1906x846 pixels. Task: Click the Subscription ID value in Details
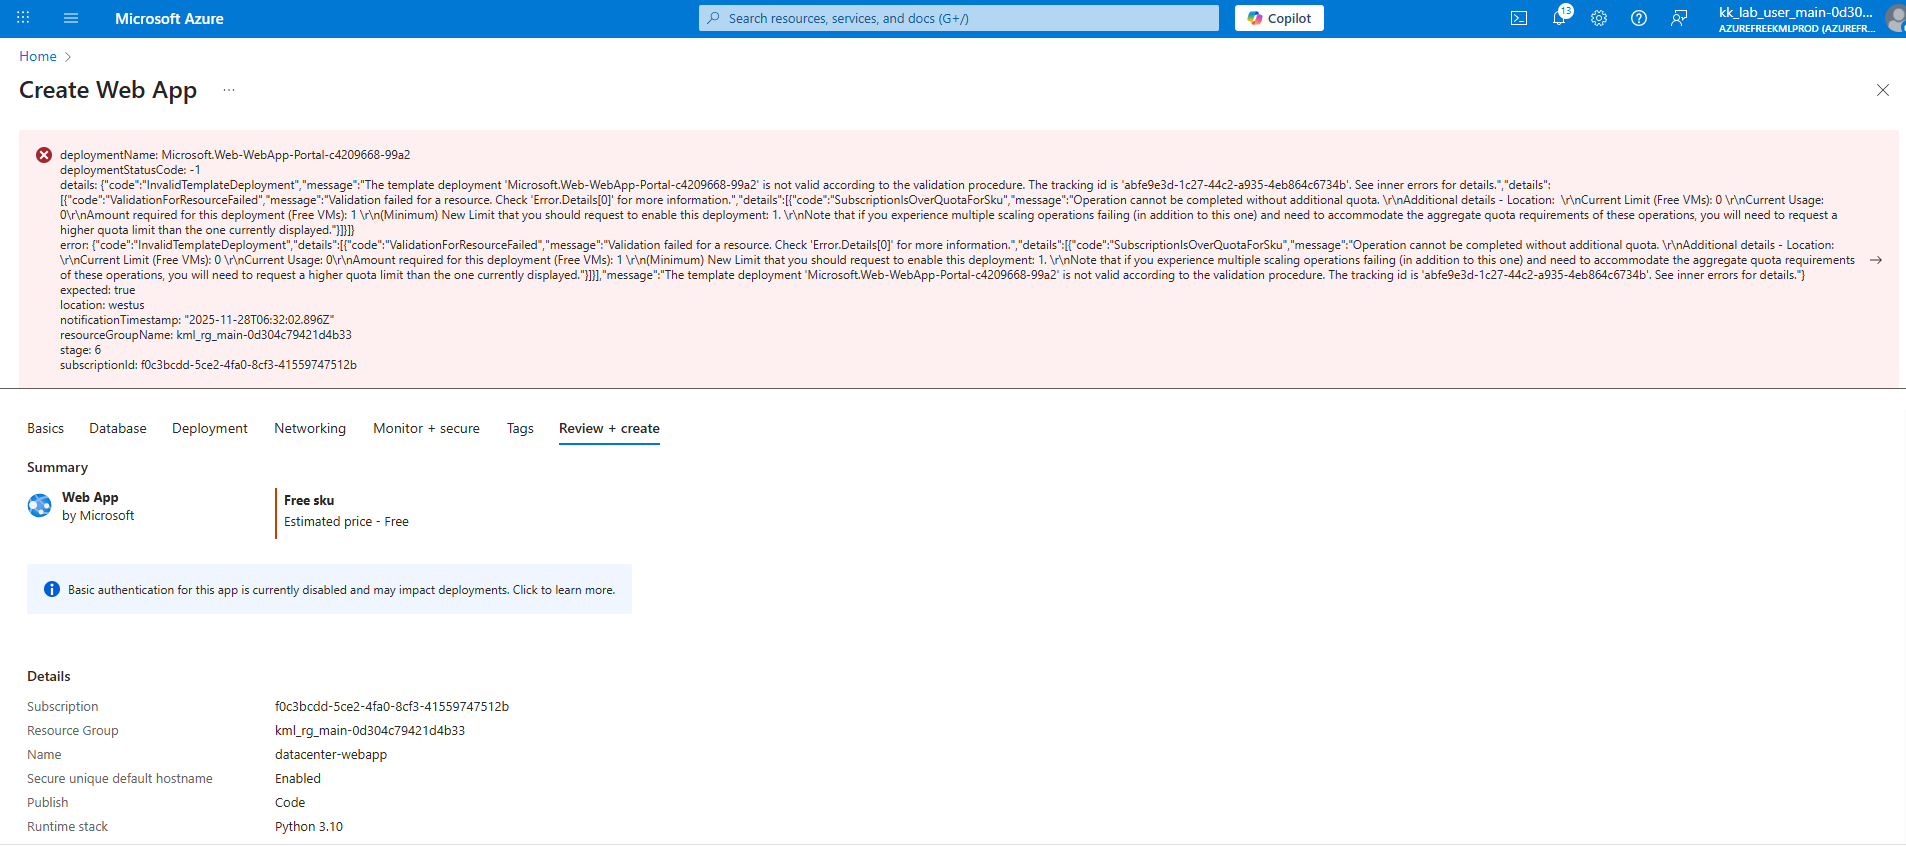coord(392,706)
